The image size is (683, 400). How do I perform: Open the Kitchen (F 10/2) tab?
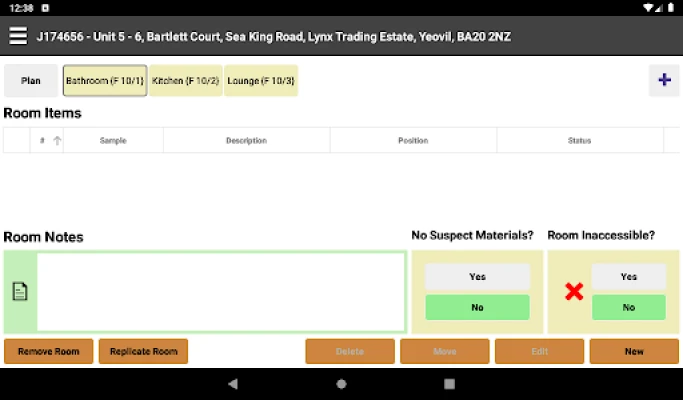coord(185,80)
